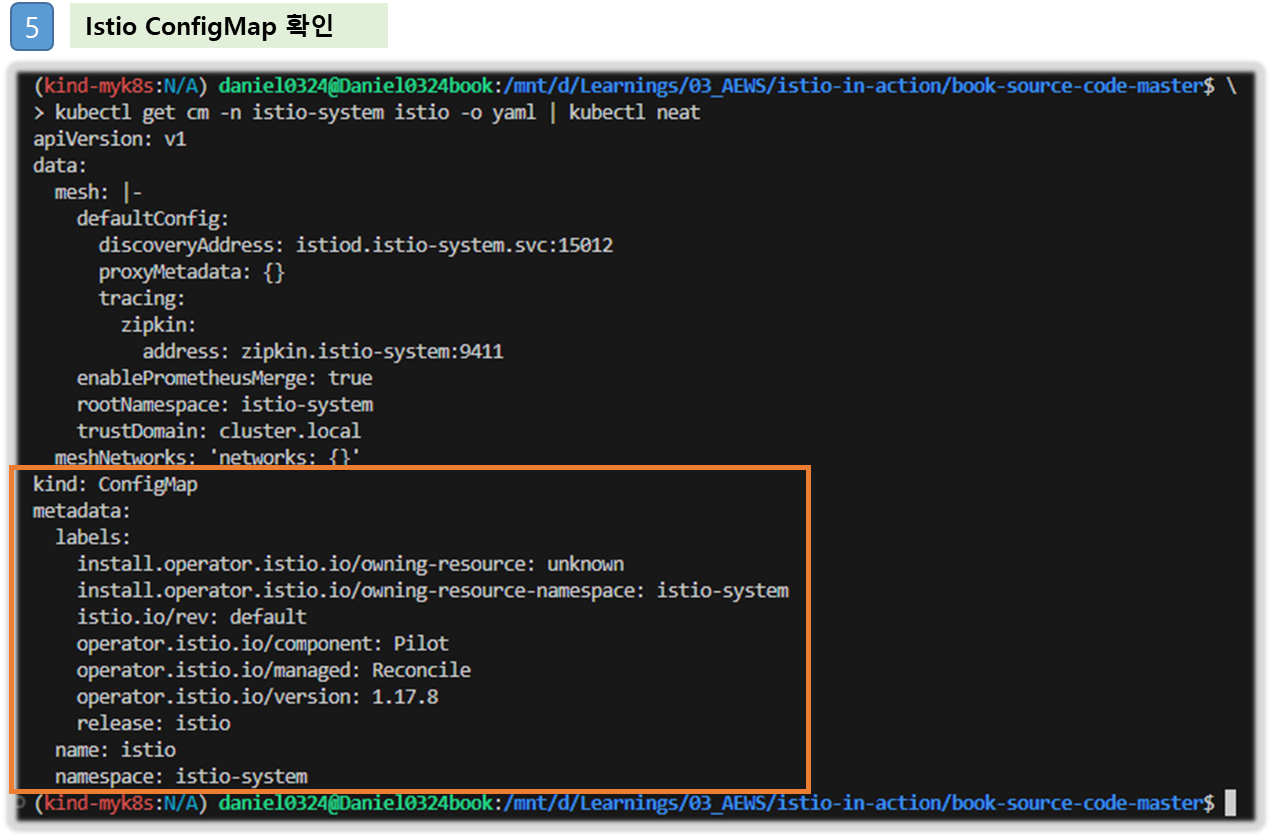Click the kubectl get cm command line
The height and width of the screenshot is (838, 1272).
[367, 112]
